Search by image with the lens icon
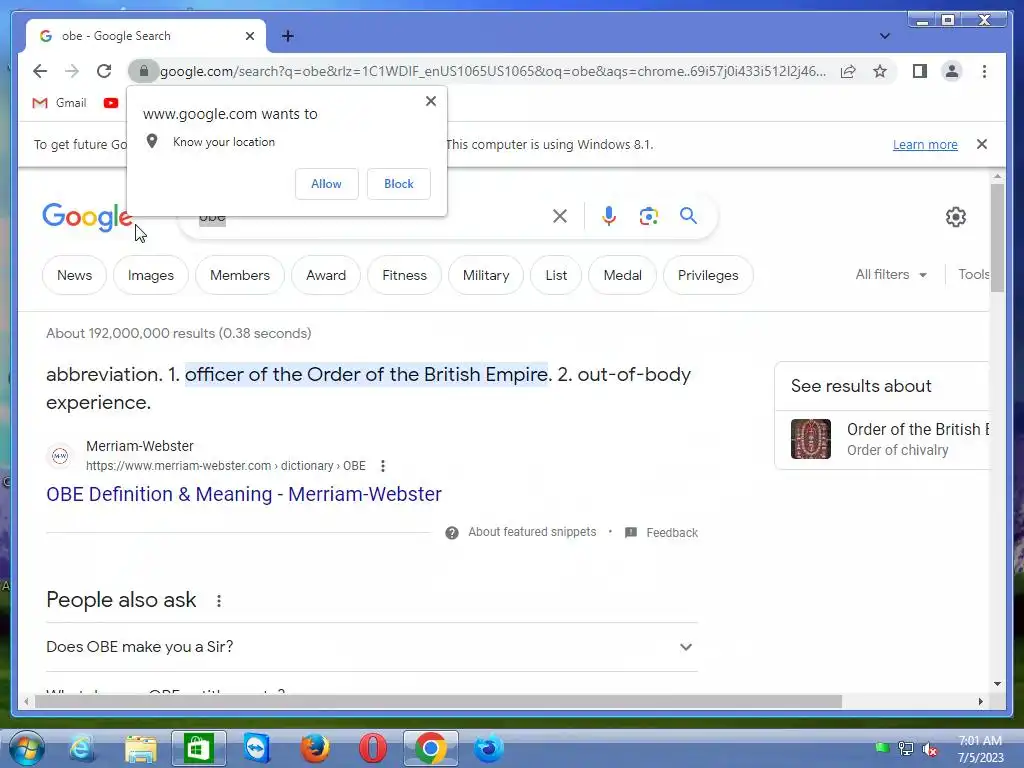The image size is (1024, 768). pyautogui.click(x=648, y=216)
